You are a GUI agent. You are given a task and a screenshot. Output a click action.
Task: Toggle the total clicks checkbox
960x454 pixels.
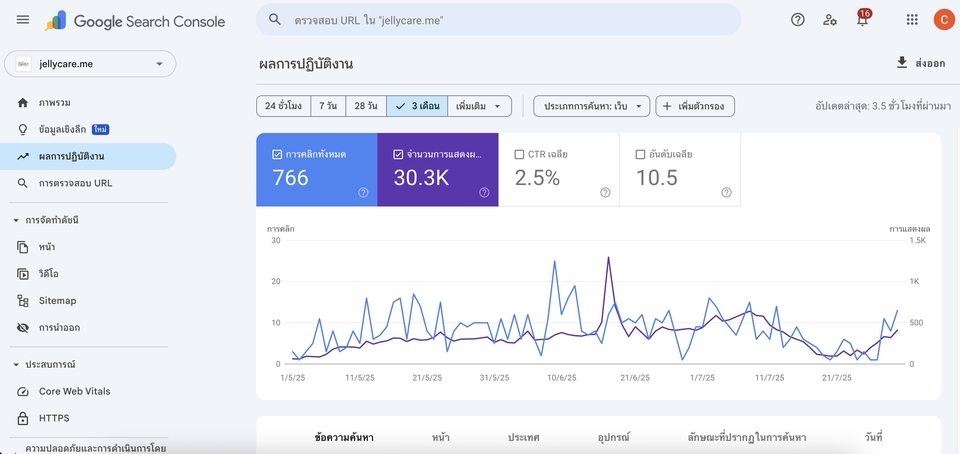click(277, 155)
